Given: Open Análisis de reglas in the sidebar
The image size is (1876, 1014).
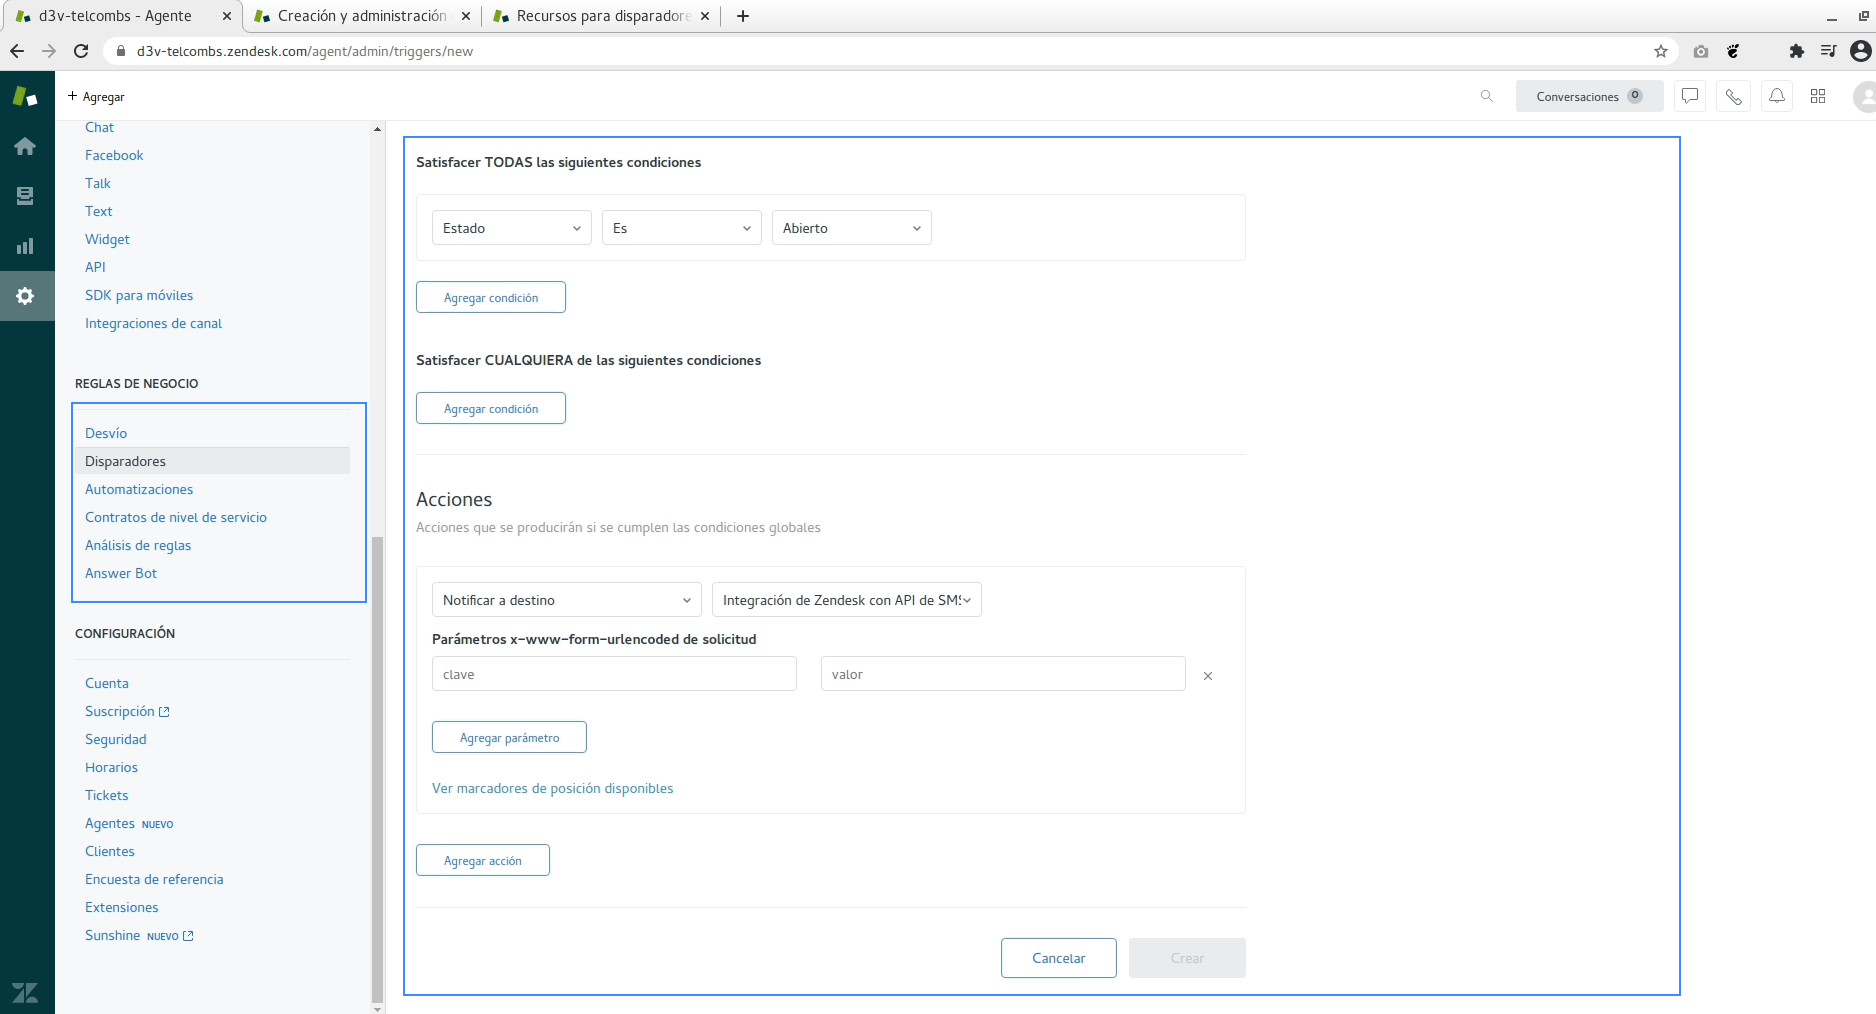Looking at the screenshot, I should (x=138, y=545).
